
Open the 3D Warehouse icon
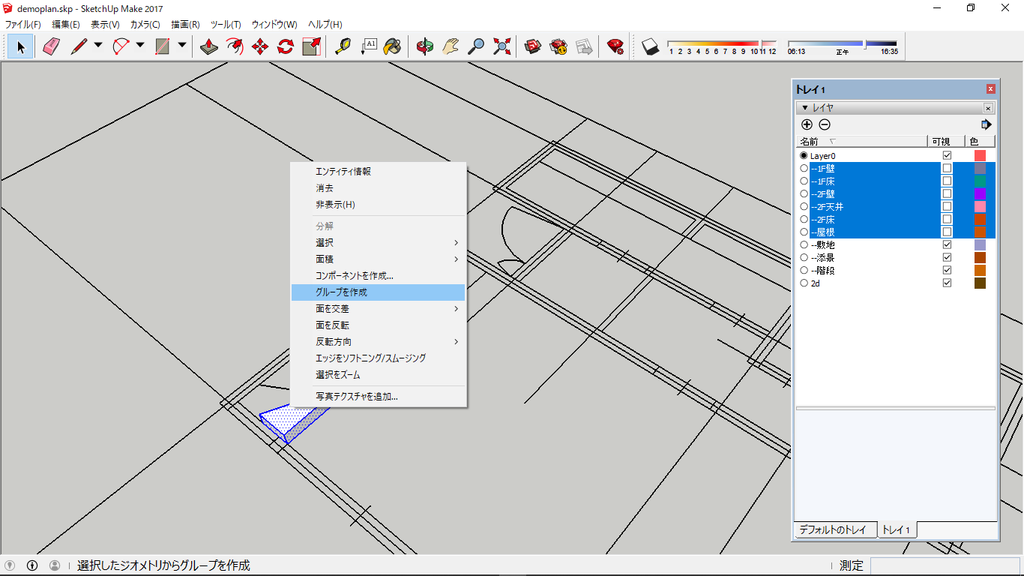pyautogui.click(x=533, y=47)
